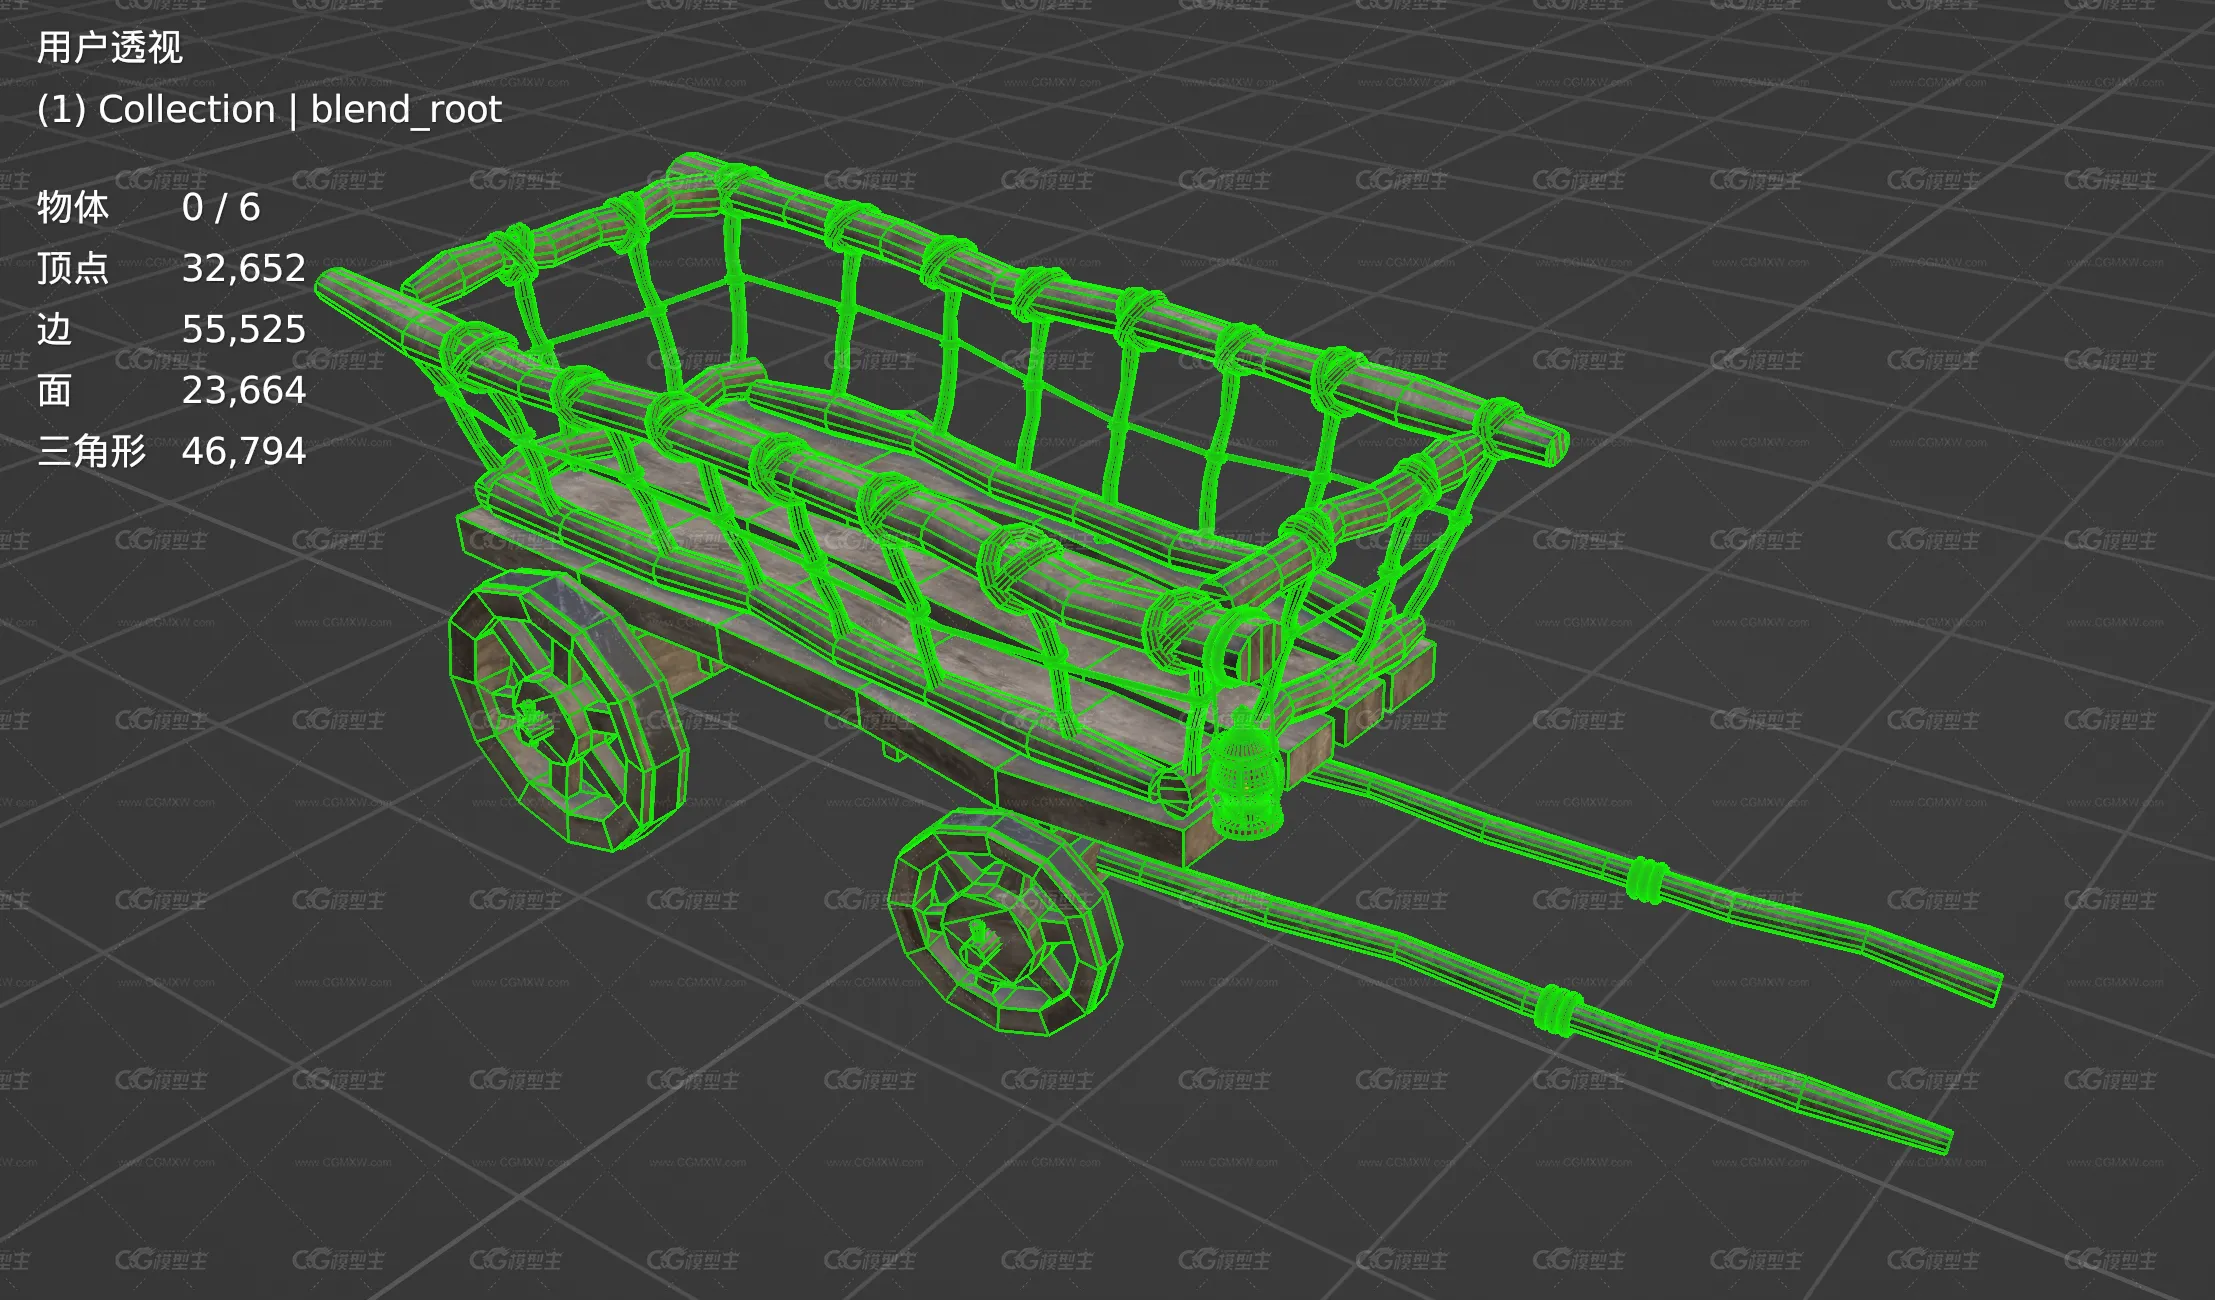
Task: Select the rear cart wheel mesh
Action: click(568, 709)
